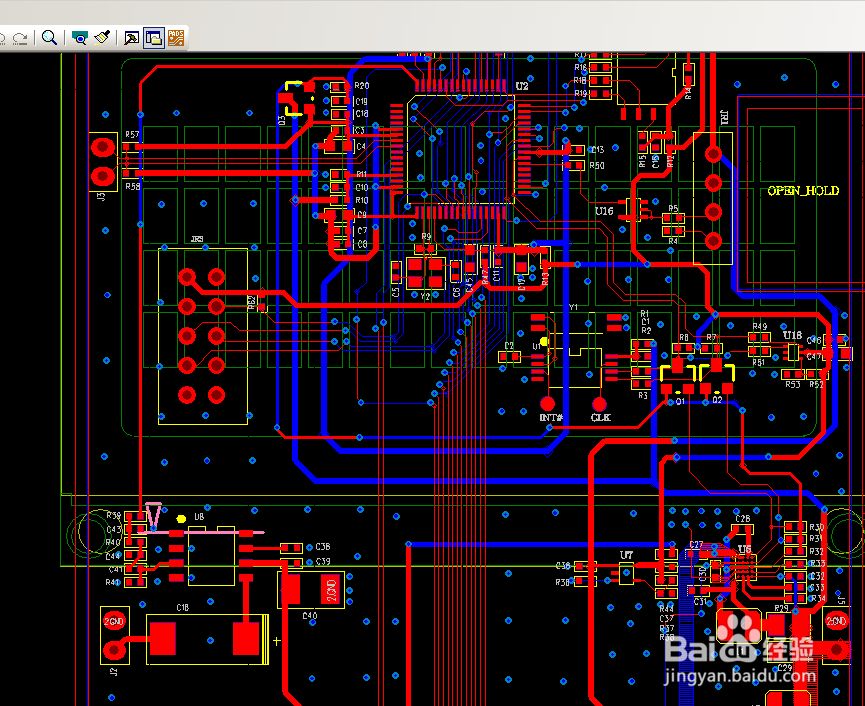Select the C2 capacitor label
The height and width of the screenshot is (706, 865).
coord(509,346)
